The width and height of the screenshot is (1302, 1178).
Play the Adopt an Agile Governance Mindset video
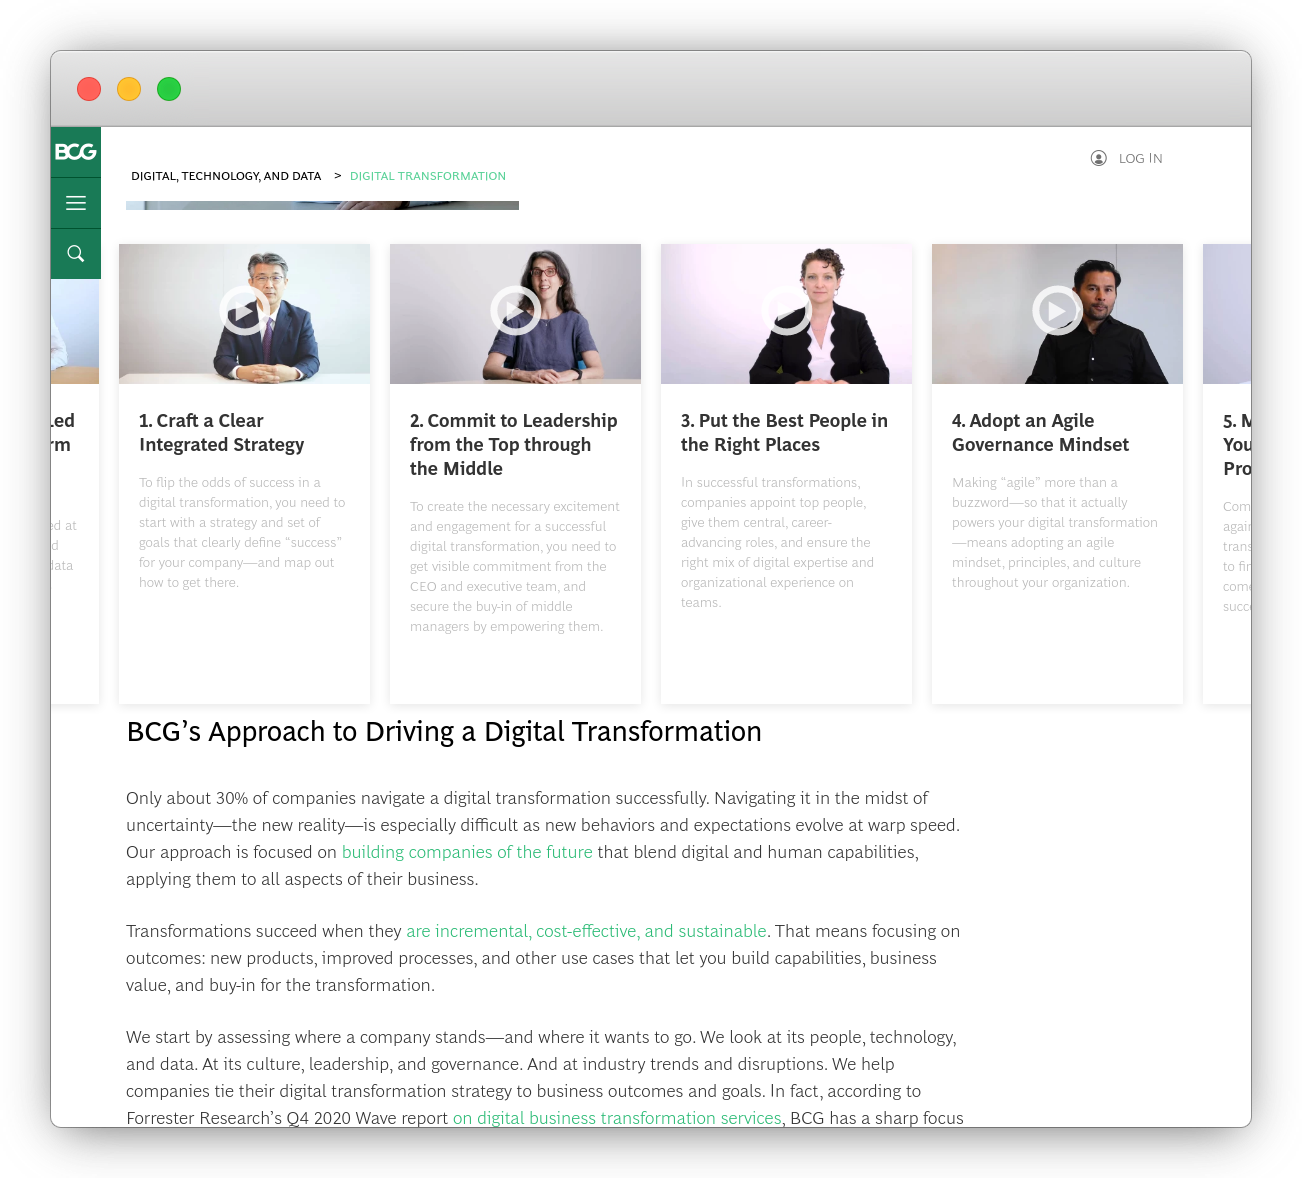[x=1057, y=311]
